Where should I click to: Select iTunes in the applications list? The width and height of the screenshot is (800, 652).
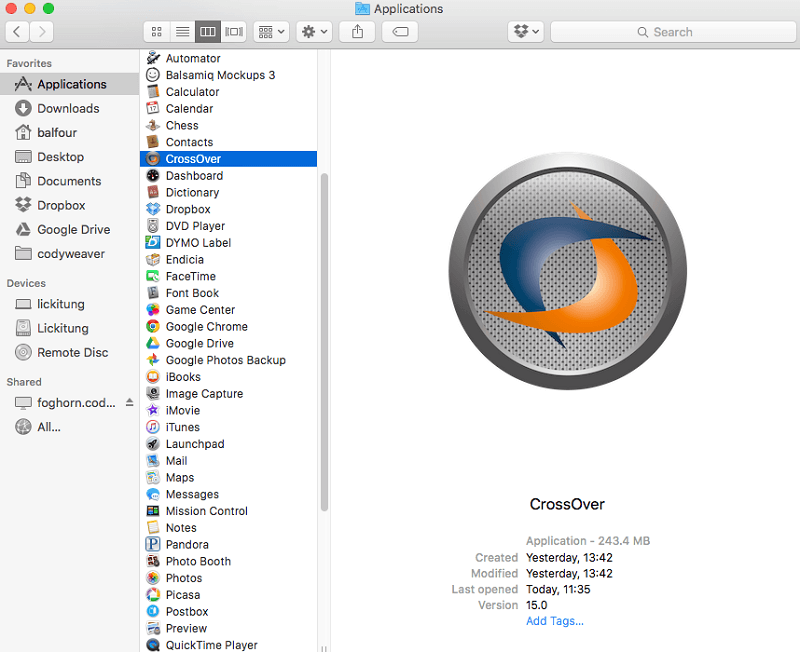(183, 427)
